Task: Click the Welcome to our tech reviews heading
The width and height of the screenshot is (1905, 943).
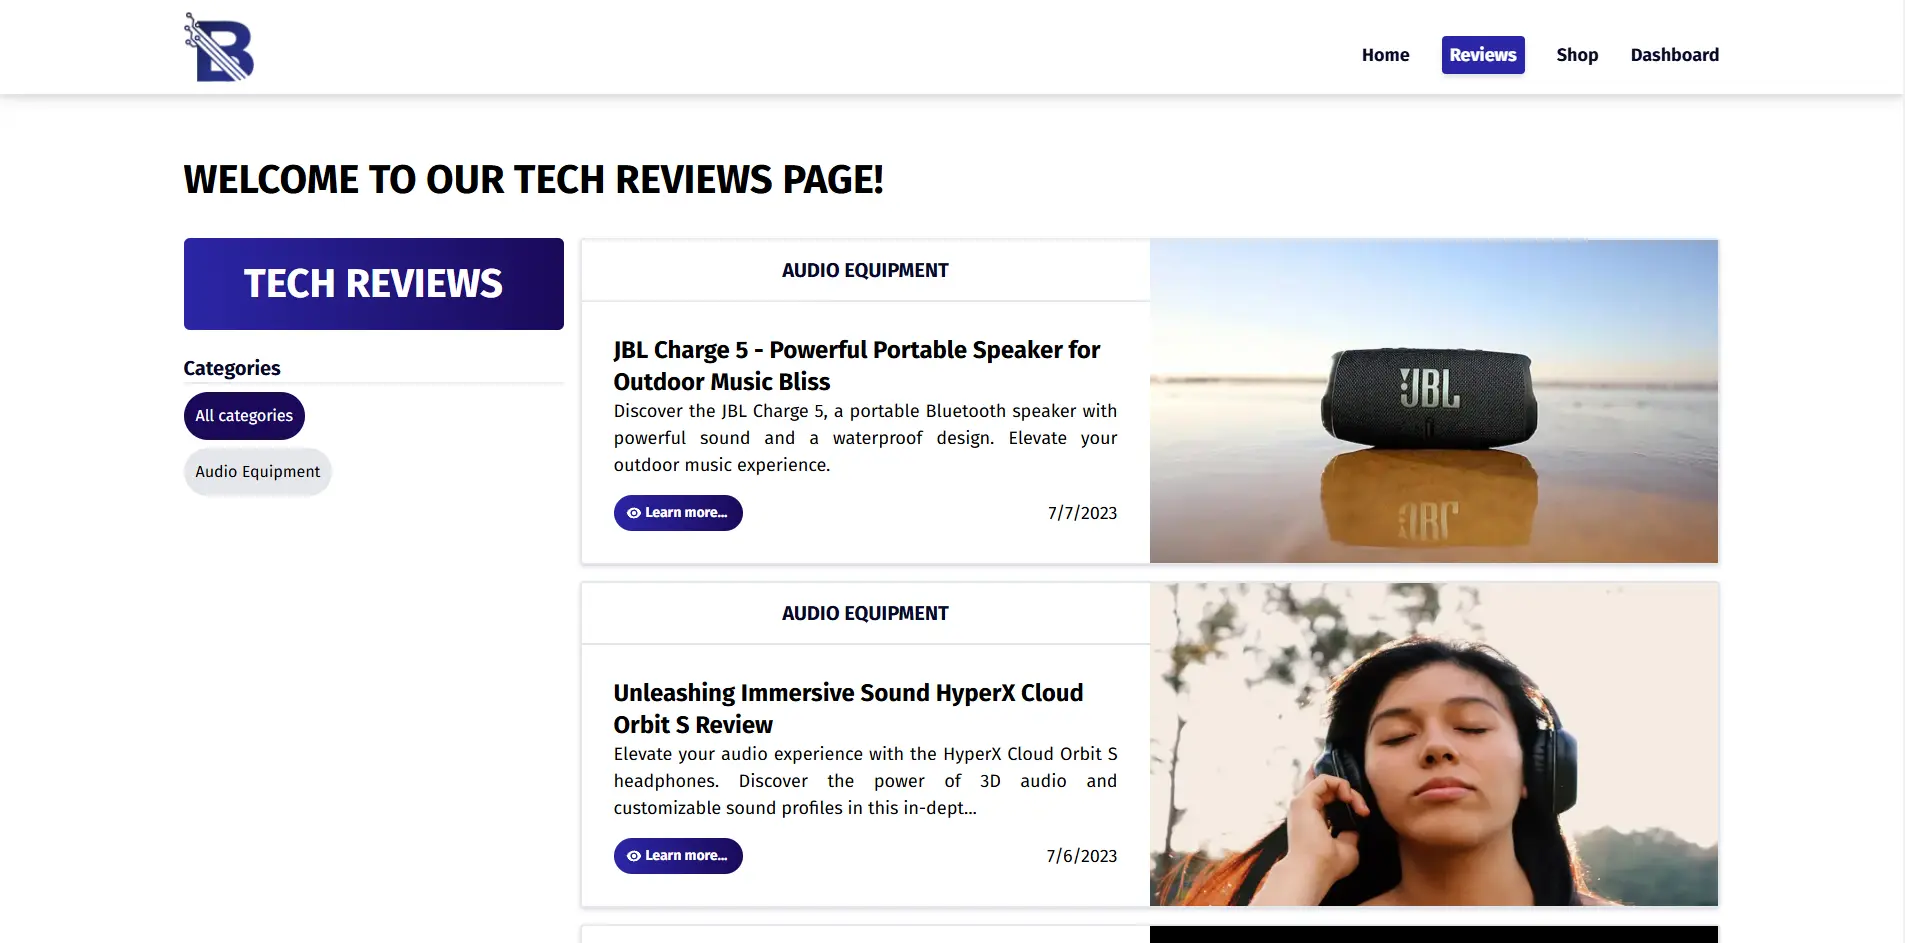Action: coord(534,180)
